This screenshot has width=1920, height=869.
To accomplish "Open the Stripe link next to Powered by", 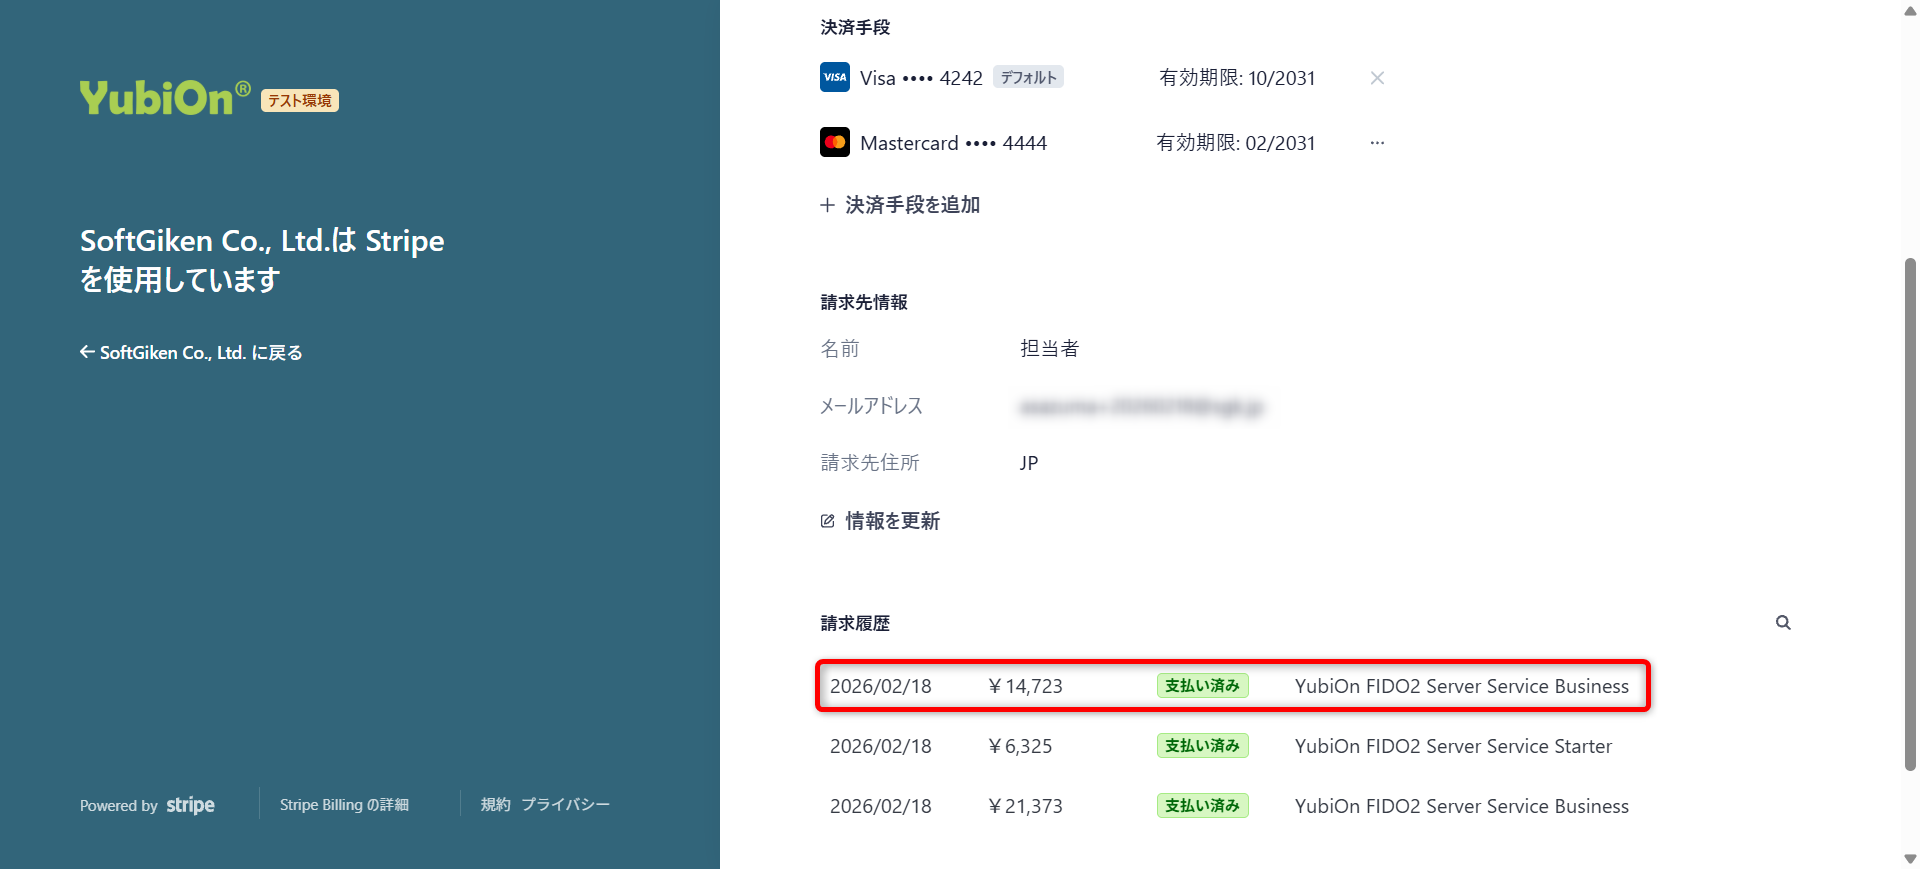I will pyautogui.click(x=190, y=805).
